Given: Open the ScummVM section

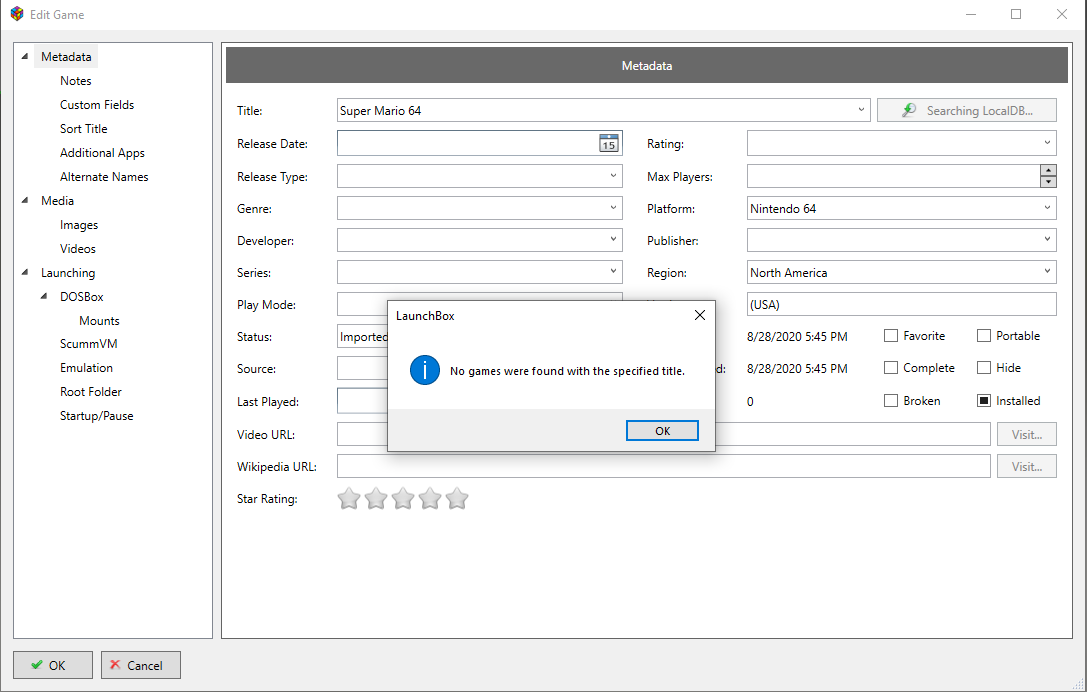Looking at the screenshot, I should [89, 343].
